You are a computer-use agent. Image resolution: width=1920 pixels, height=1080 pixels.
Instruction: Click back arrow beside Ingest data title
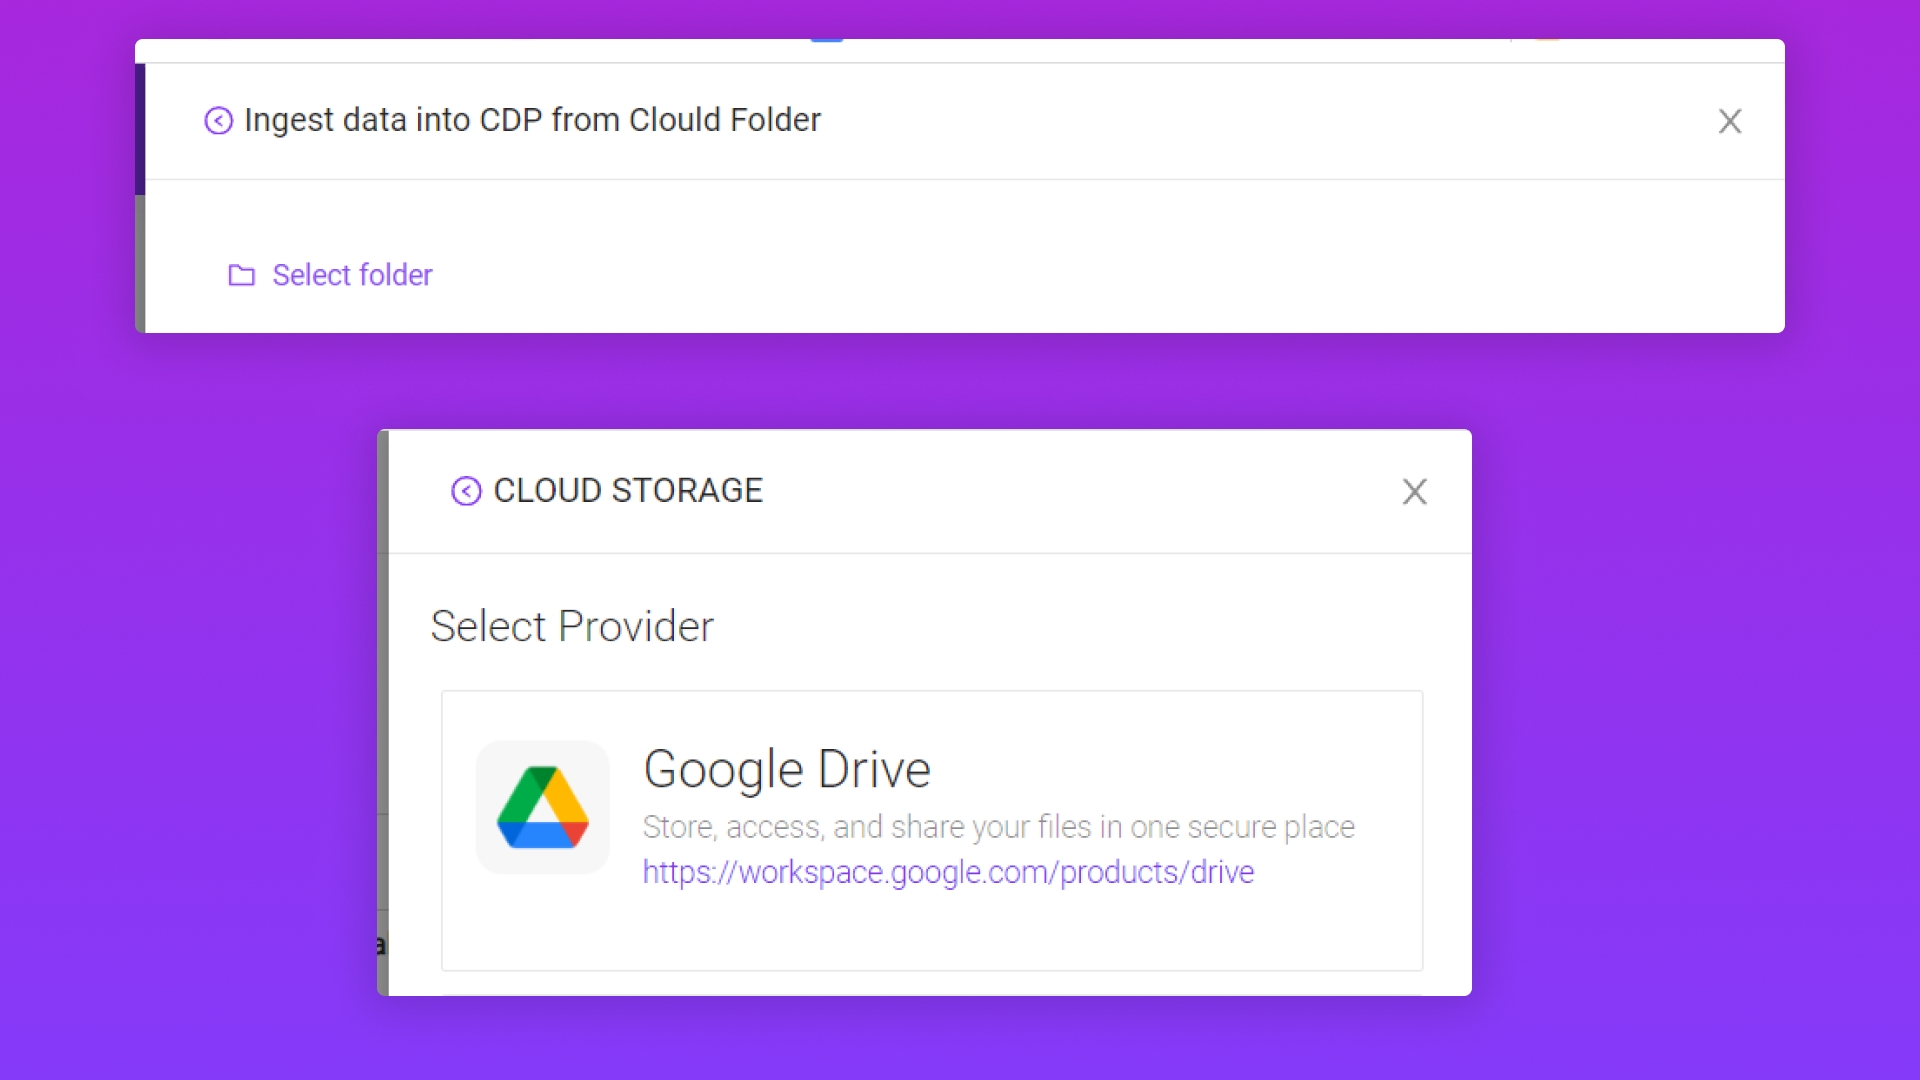(218, 121)
